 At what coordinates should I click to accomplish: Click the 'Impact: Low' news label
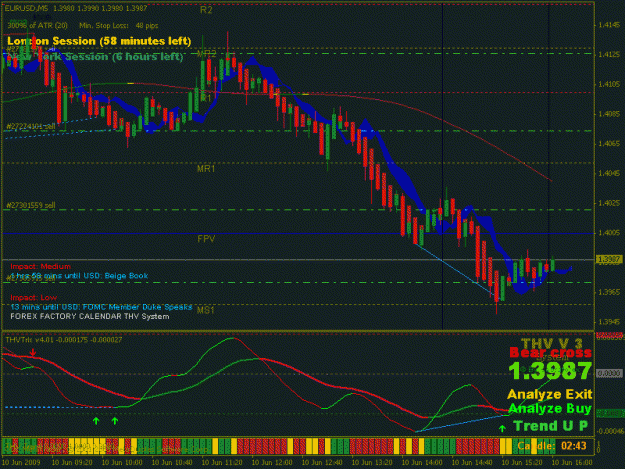[x=33, y=298]
